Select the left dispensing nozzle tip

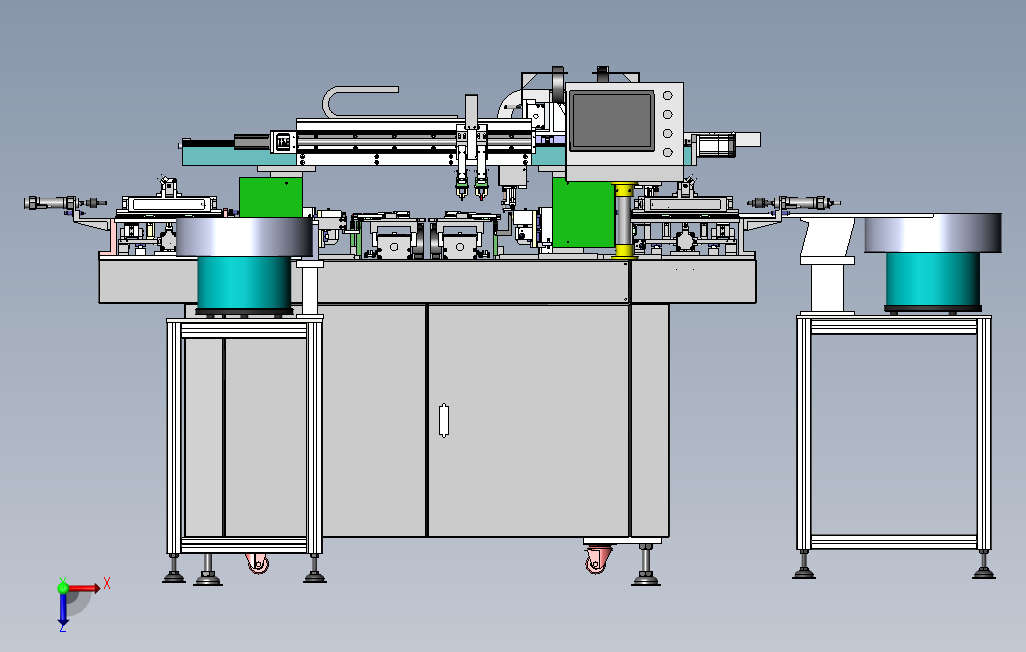(461, 193)
